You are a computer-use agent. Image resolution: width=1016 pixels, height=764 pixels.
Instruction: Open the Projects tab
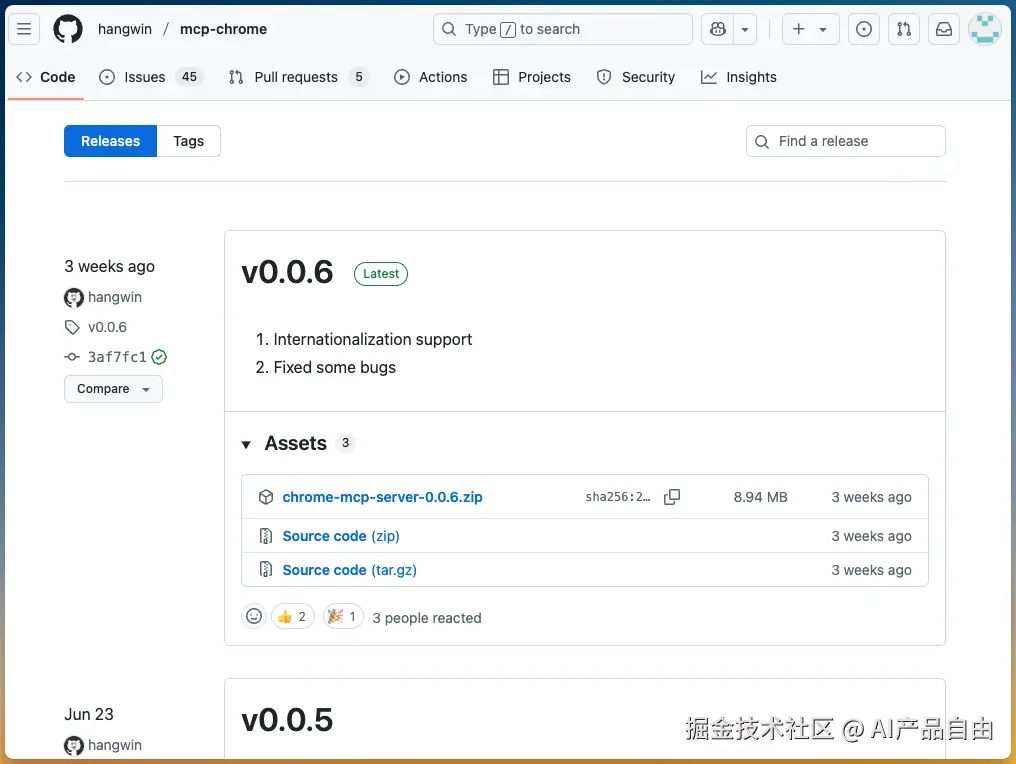[531, 77]
